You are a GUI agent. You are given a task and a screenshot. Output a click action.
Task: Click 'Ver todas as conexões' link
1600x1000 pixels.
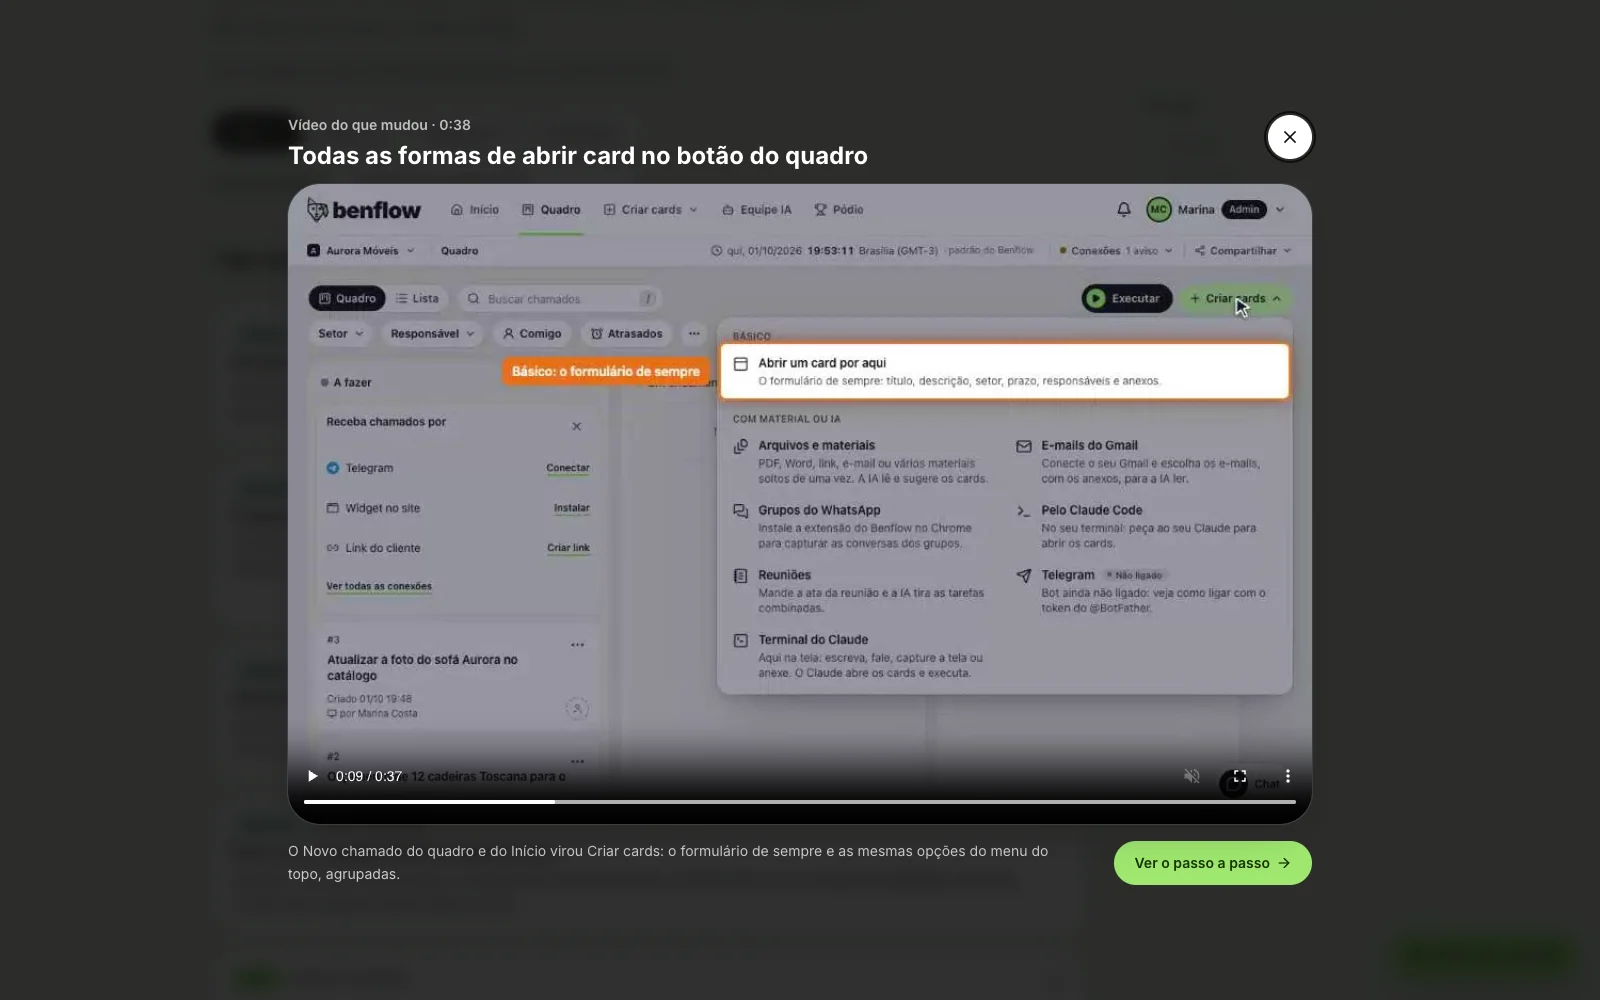click(379, 587)
